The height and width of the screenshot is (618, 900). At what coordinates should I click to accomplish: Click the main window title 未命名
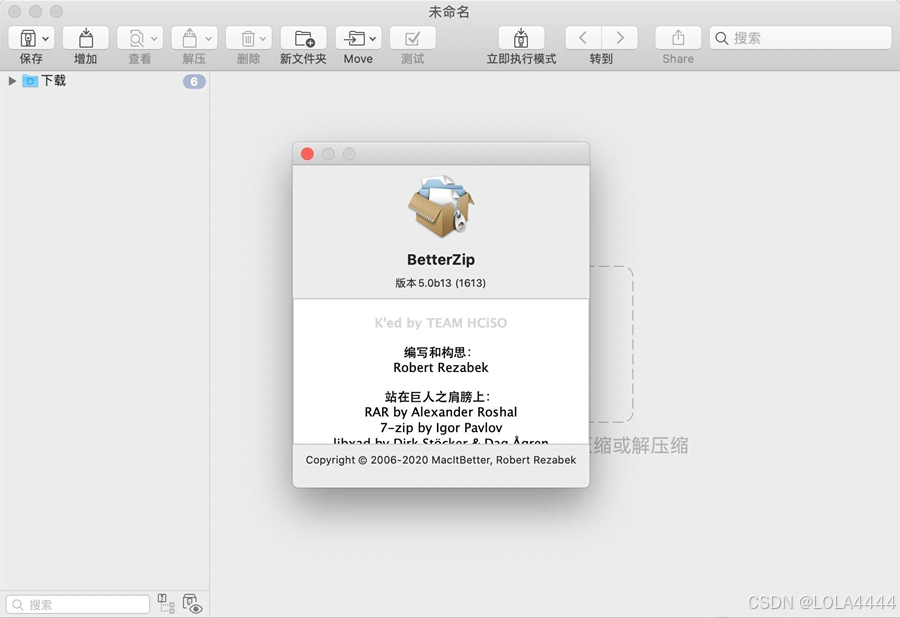[449, 11]
